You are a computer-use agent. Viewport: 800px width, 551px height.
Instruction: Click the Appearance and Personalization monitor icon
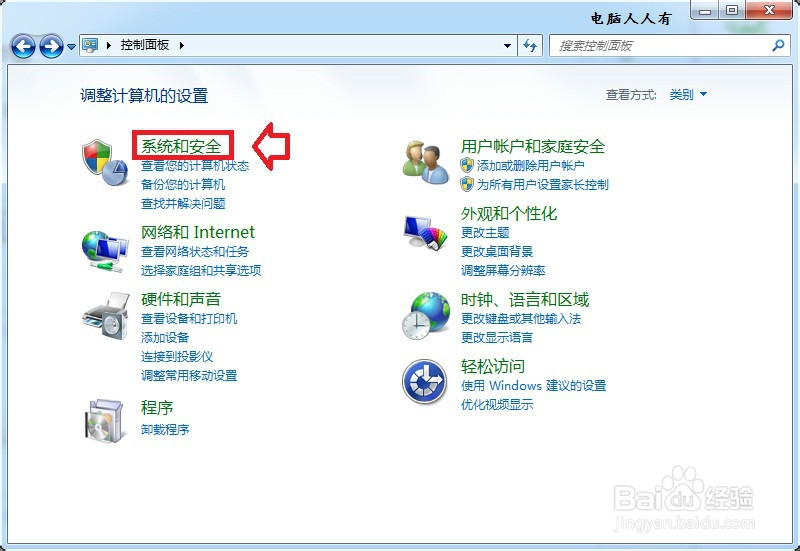click(x=425, y=233)
